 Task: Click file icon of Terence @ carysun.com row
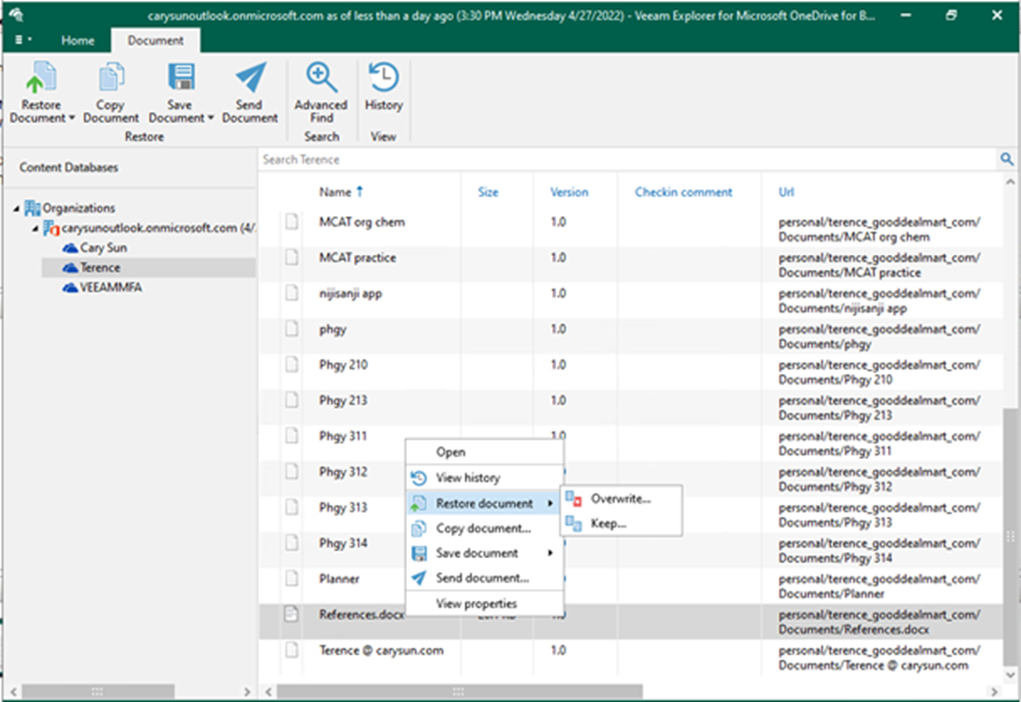coord(292,649)
